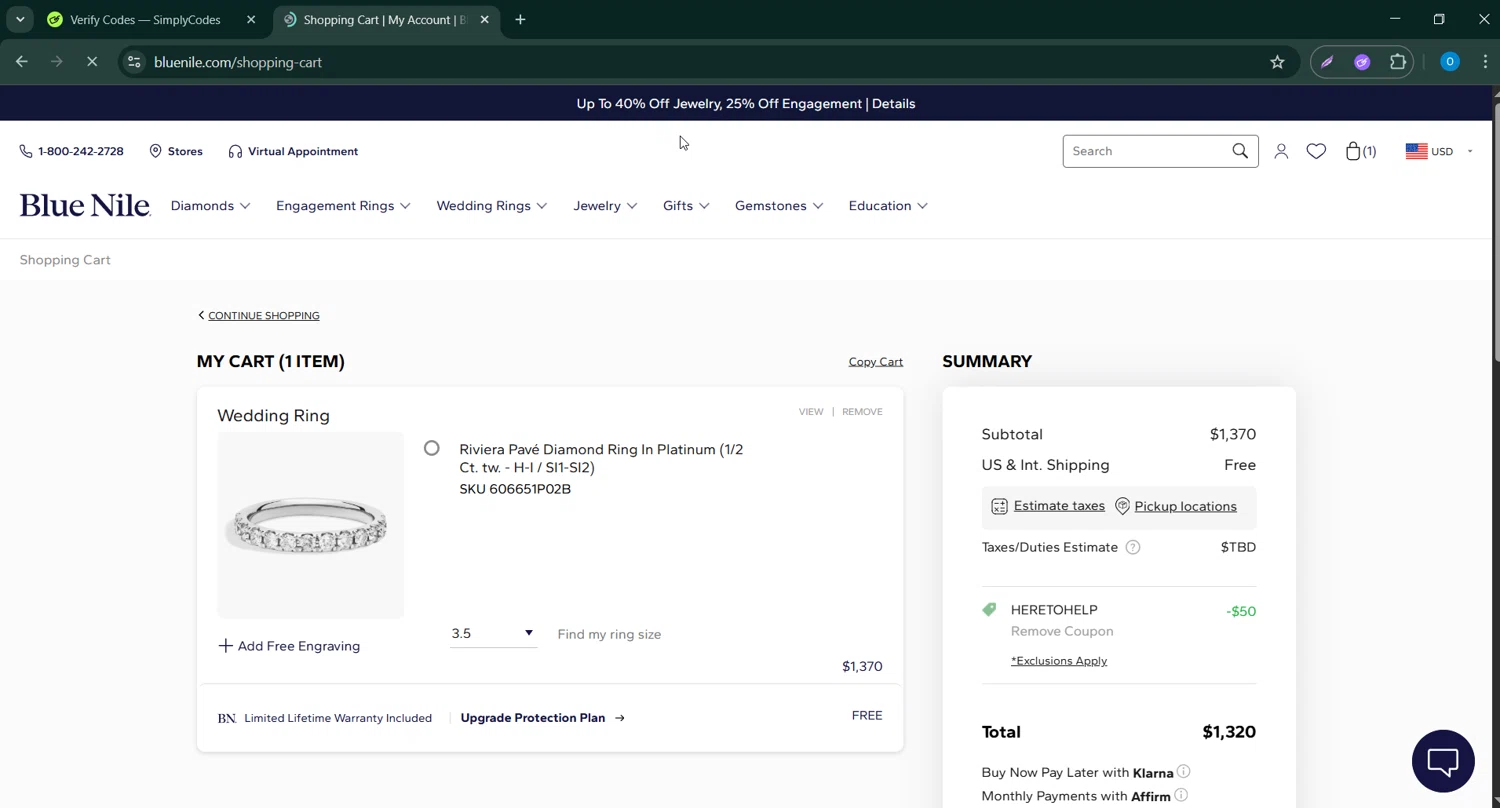Click the plus icon for Add Free Engraving
Screen dimensions: 1500x808
point(225,646)
